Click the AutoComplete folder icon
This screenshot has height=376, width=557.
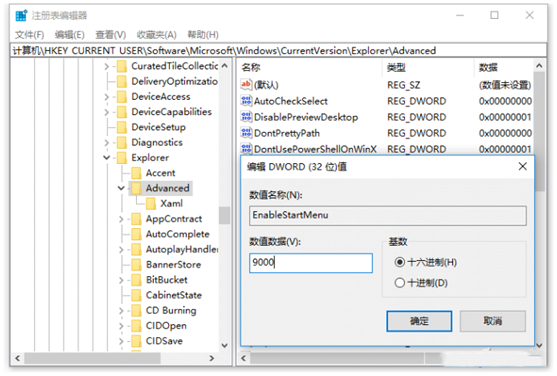click(136, 234)
